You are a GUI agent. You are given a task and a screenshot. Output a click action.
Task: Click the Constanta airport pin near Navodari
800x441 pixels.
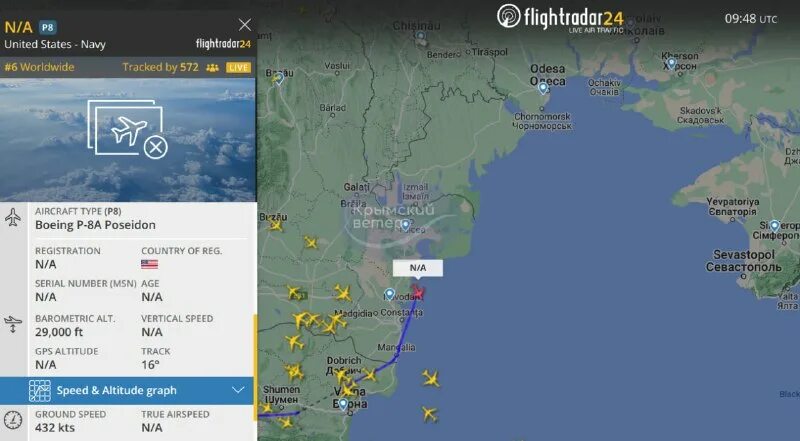point(389,295)
